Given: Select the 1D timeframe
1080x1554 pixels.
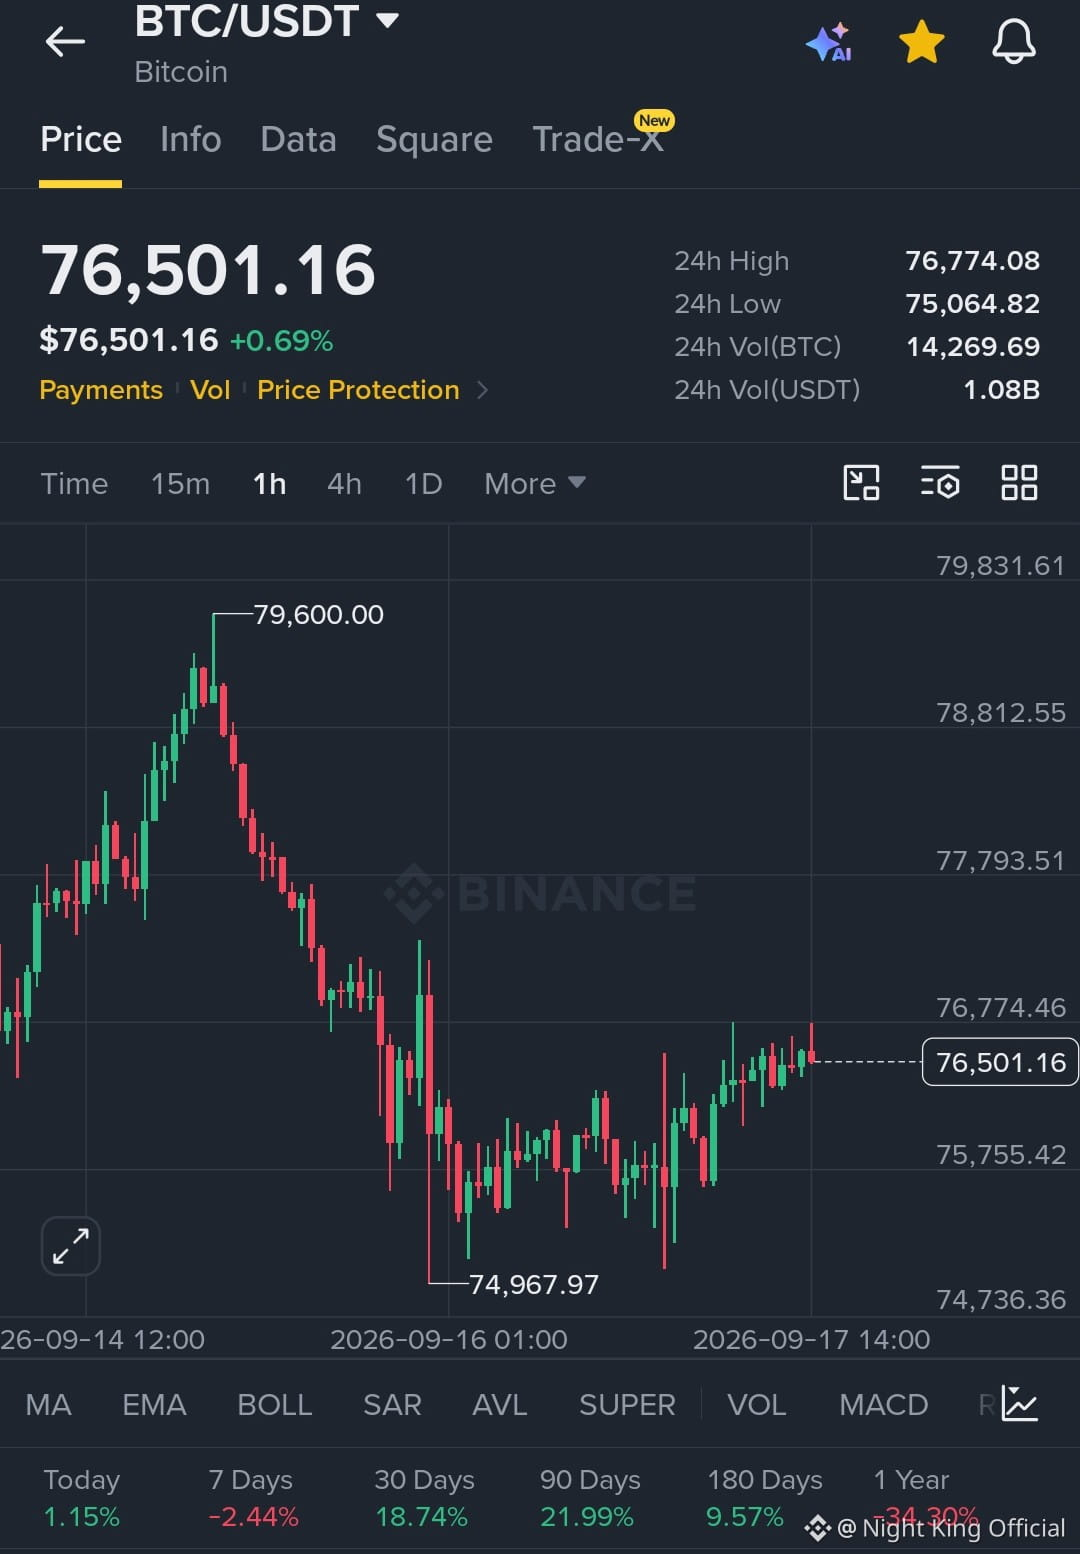Looking at the screenshot, I should [x=423, y=484].
